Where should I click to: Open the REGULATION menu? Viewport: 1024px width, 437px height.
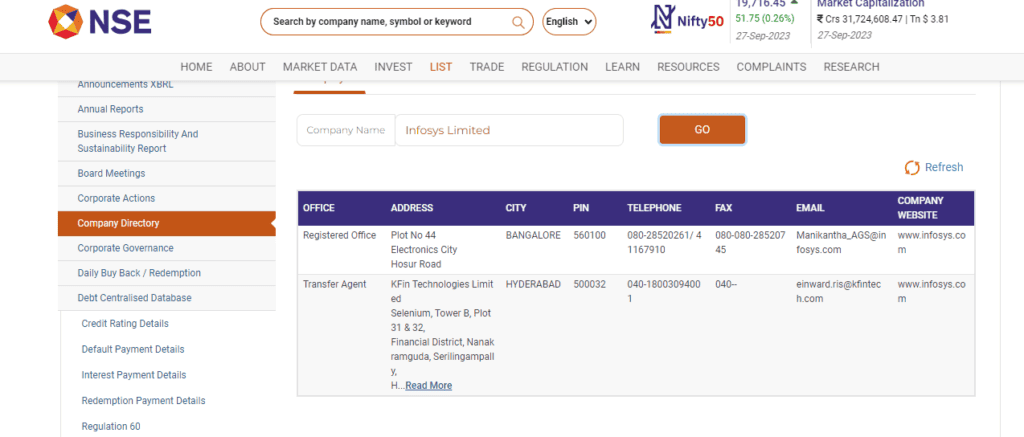pos(554,67)
